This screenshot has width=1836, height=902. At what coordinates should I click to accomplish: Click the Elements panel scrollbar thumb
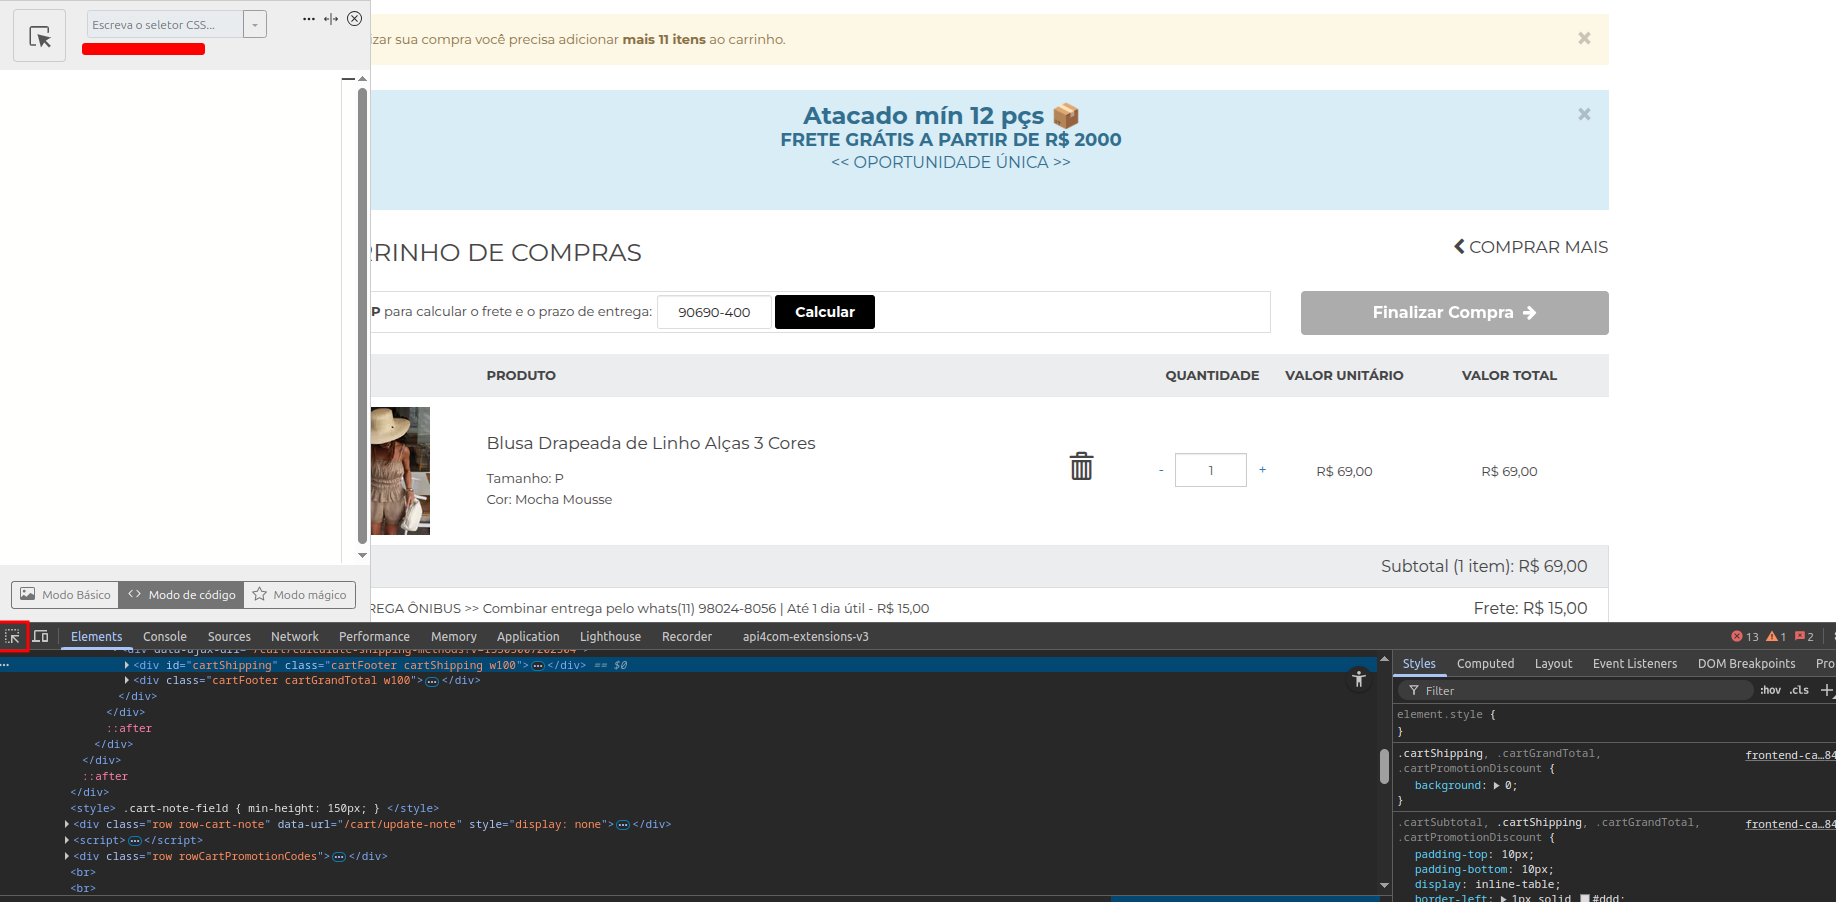[1384, 766]
